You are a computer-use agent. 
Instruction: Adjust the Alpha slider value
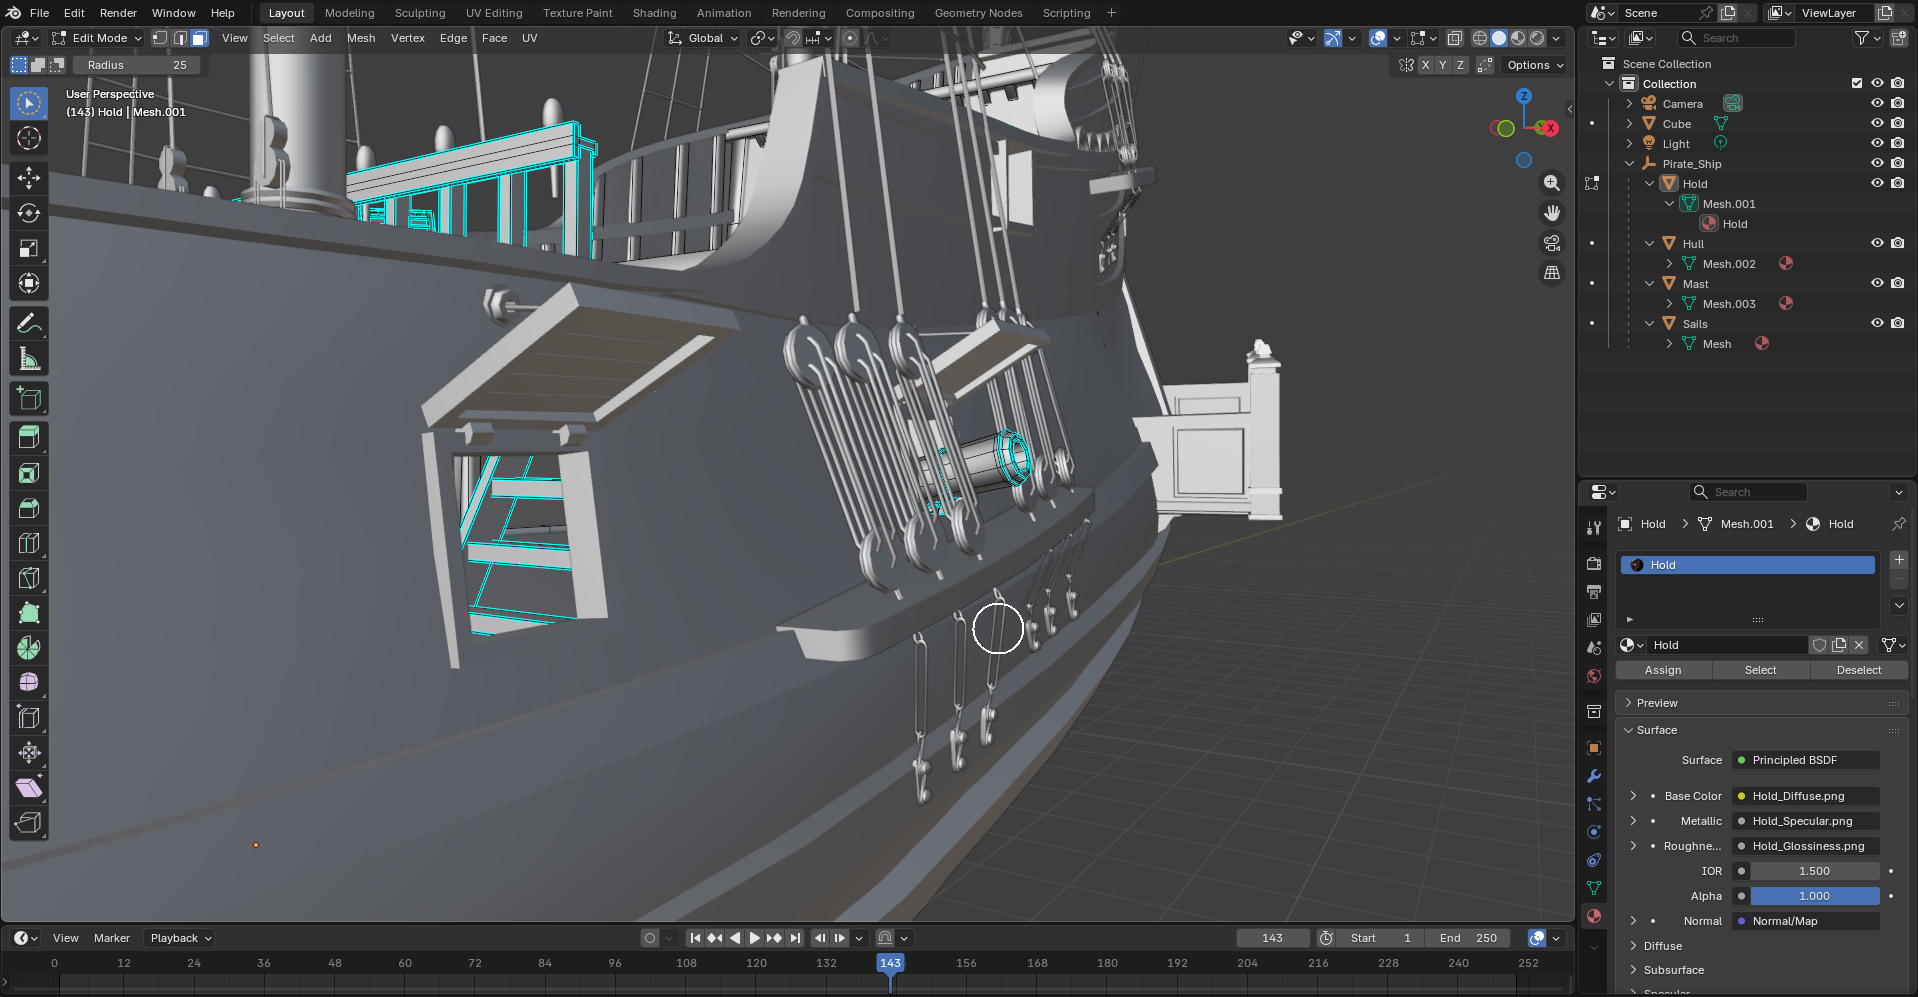[x=1814, y=896]
